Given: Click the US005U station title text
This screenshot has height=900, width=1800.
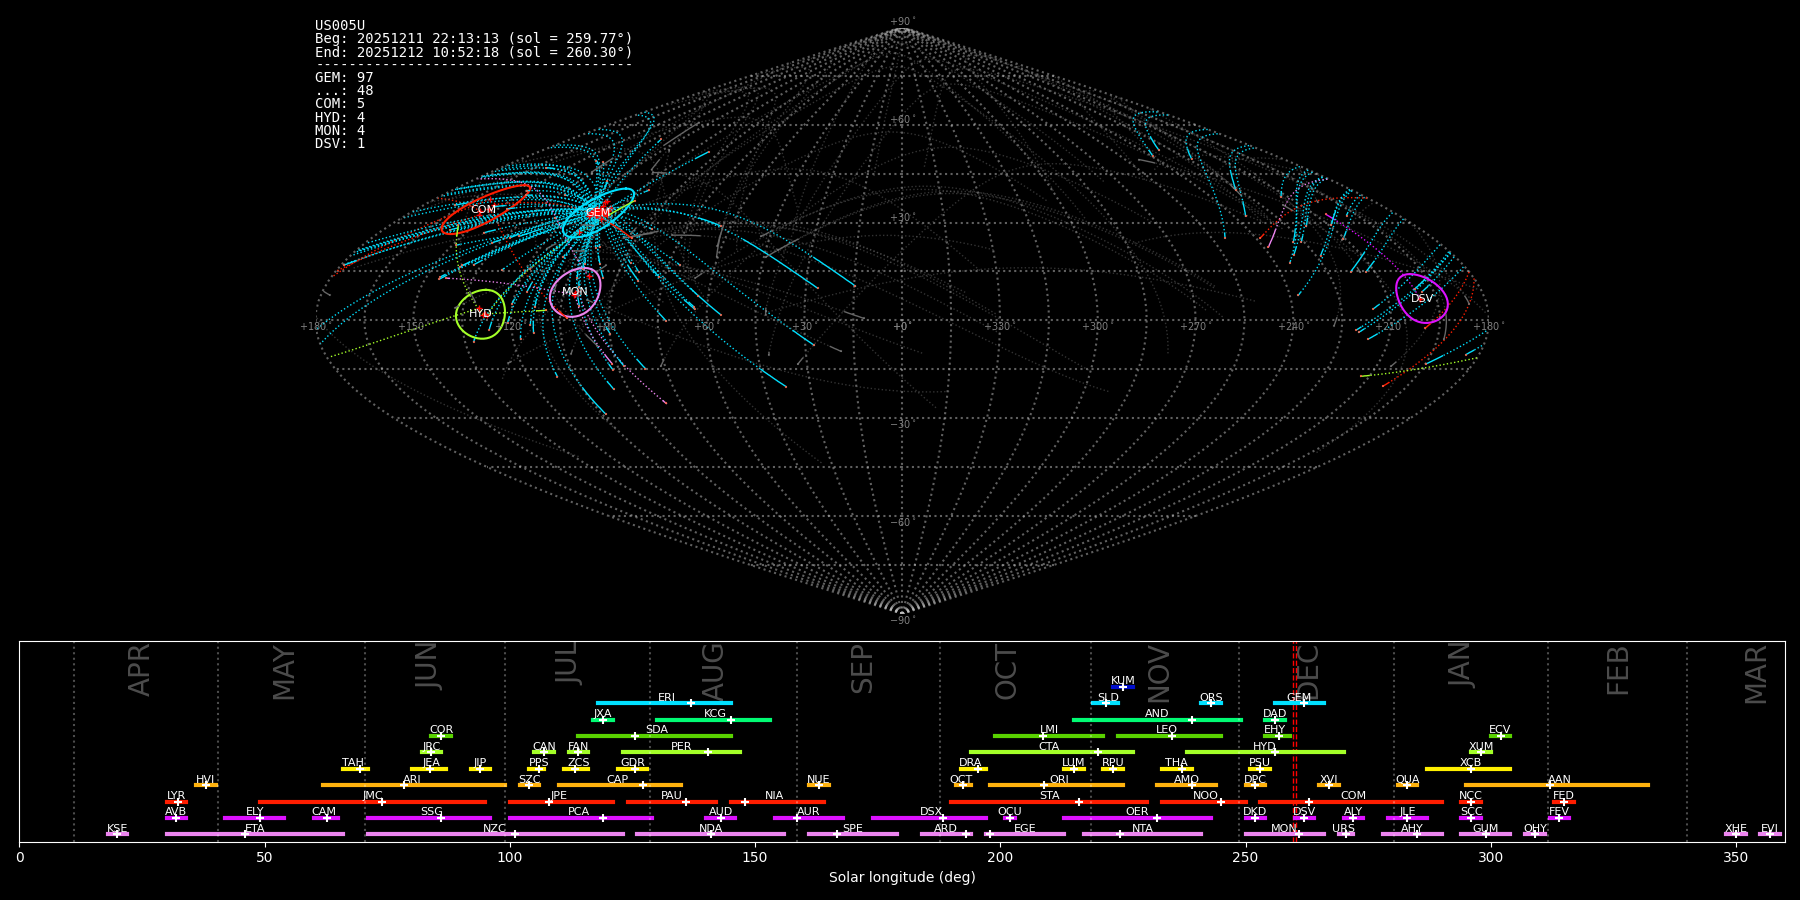Looking at the screenshot, I should 340,26.
